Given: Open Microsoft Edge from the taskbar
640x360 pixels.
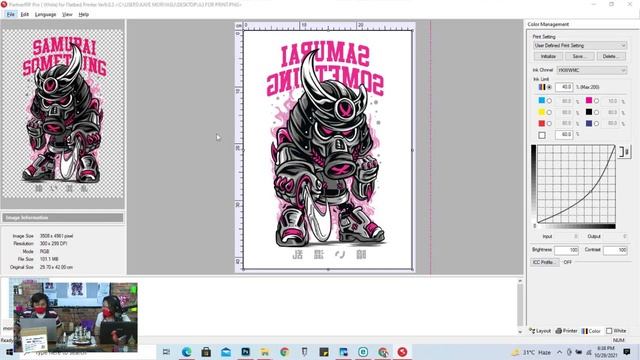Looking at the screenshot, I should click(x=187, y=352).
